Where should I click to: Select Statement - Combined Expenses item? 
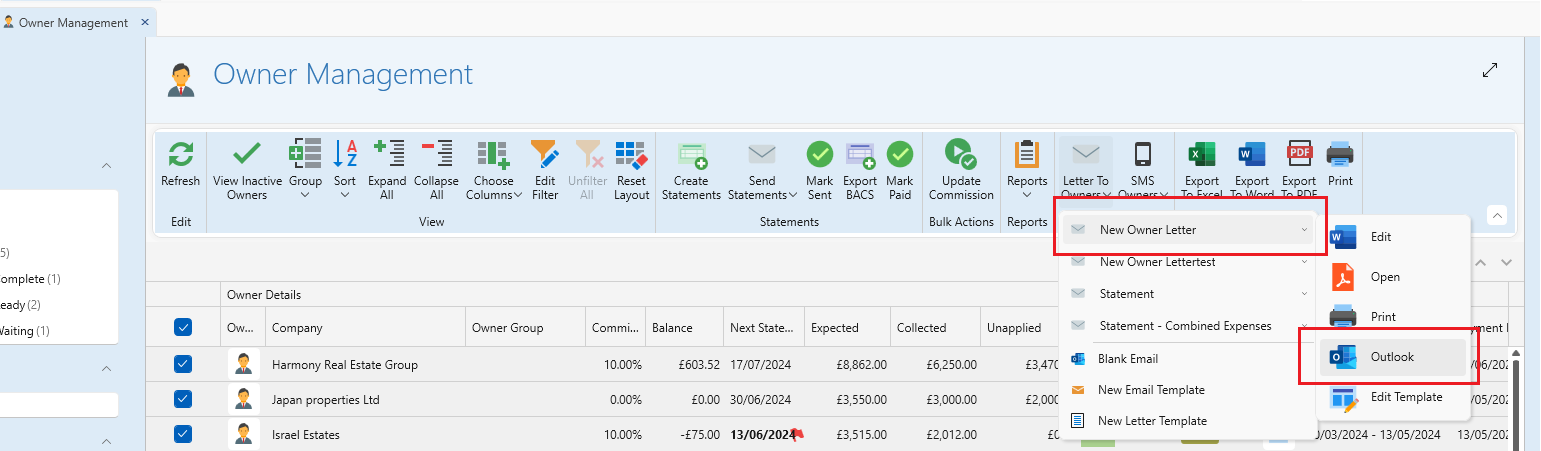(x=1187, y=326)
